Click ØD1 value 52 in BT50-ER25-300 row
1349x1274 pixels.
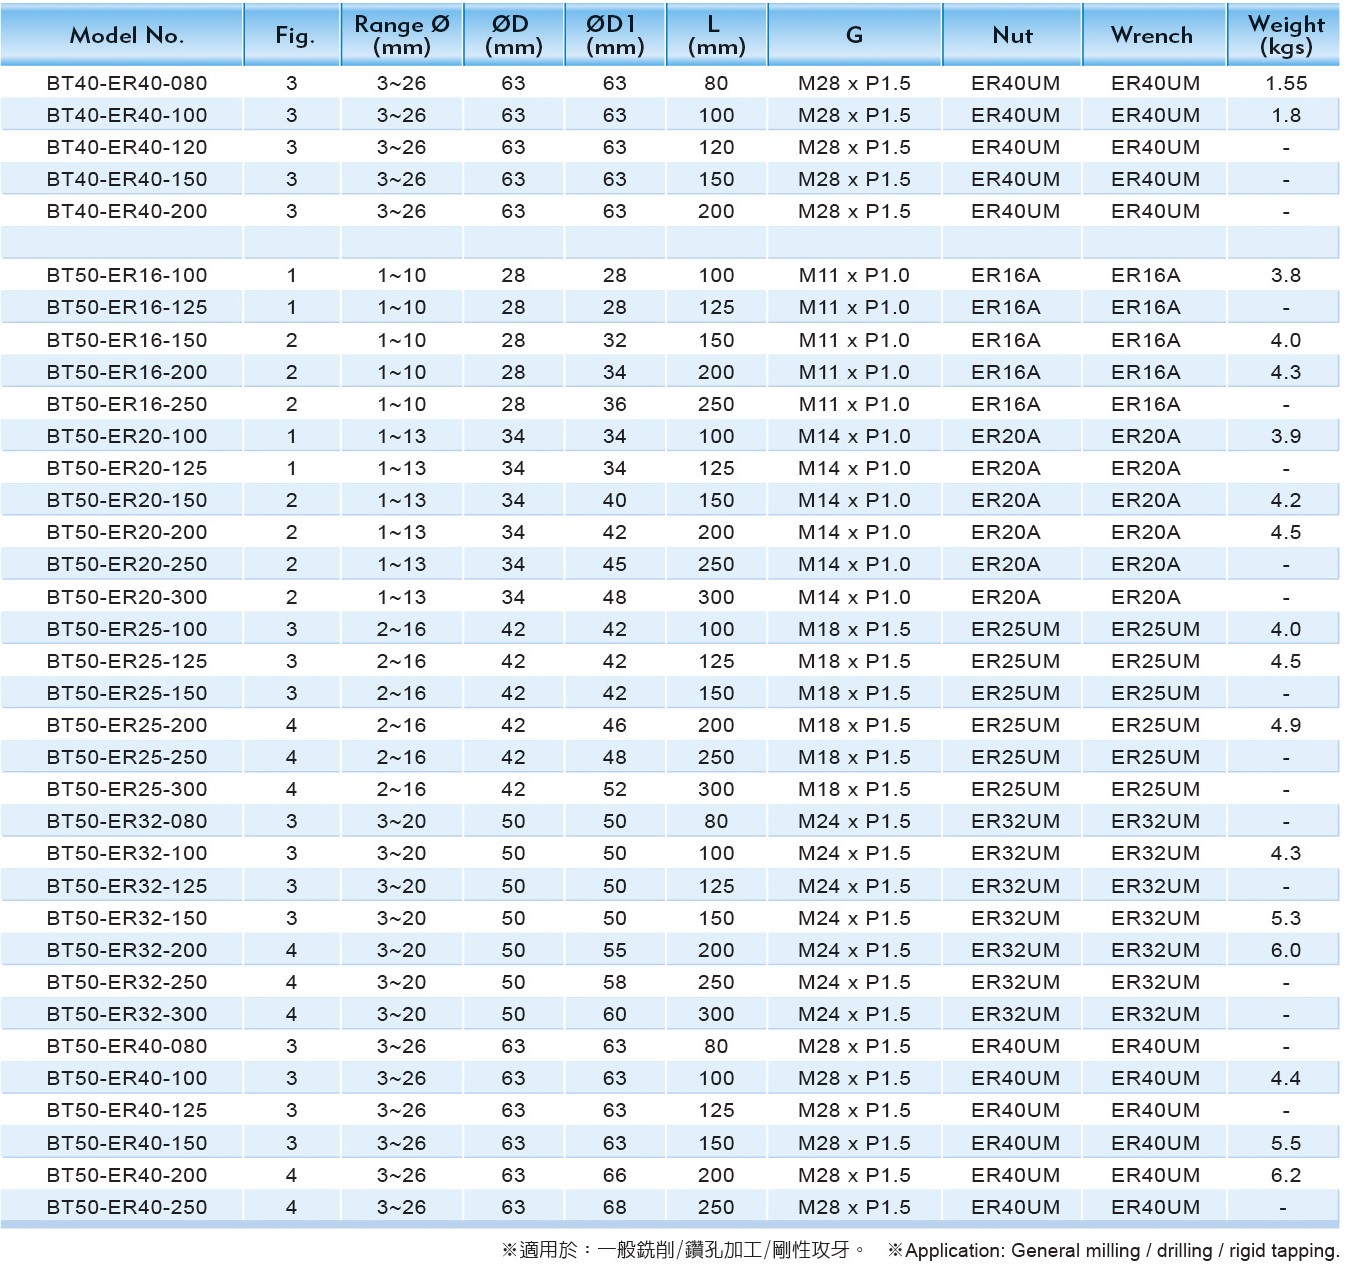(615, 789)
